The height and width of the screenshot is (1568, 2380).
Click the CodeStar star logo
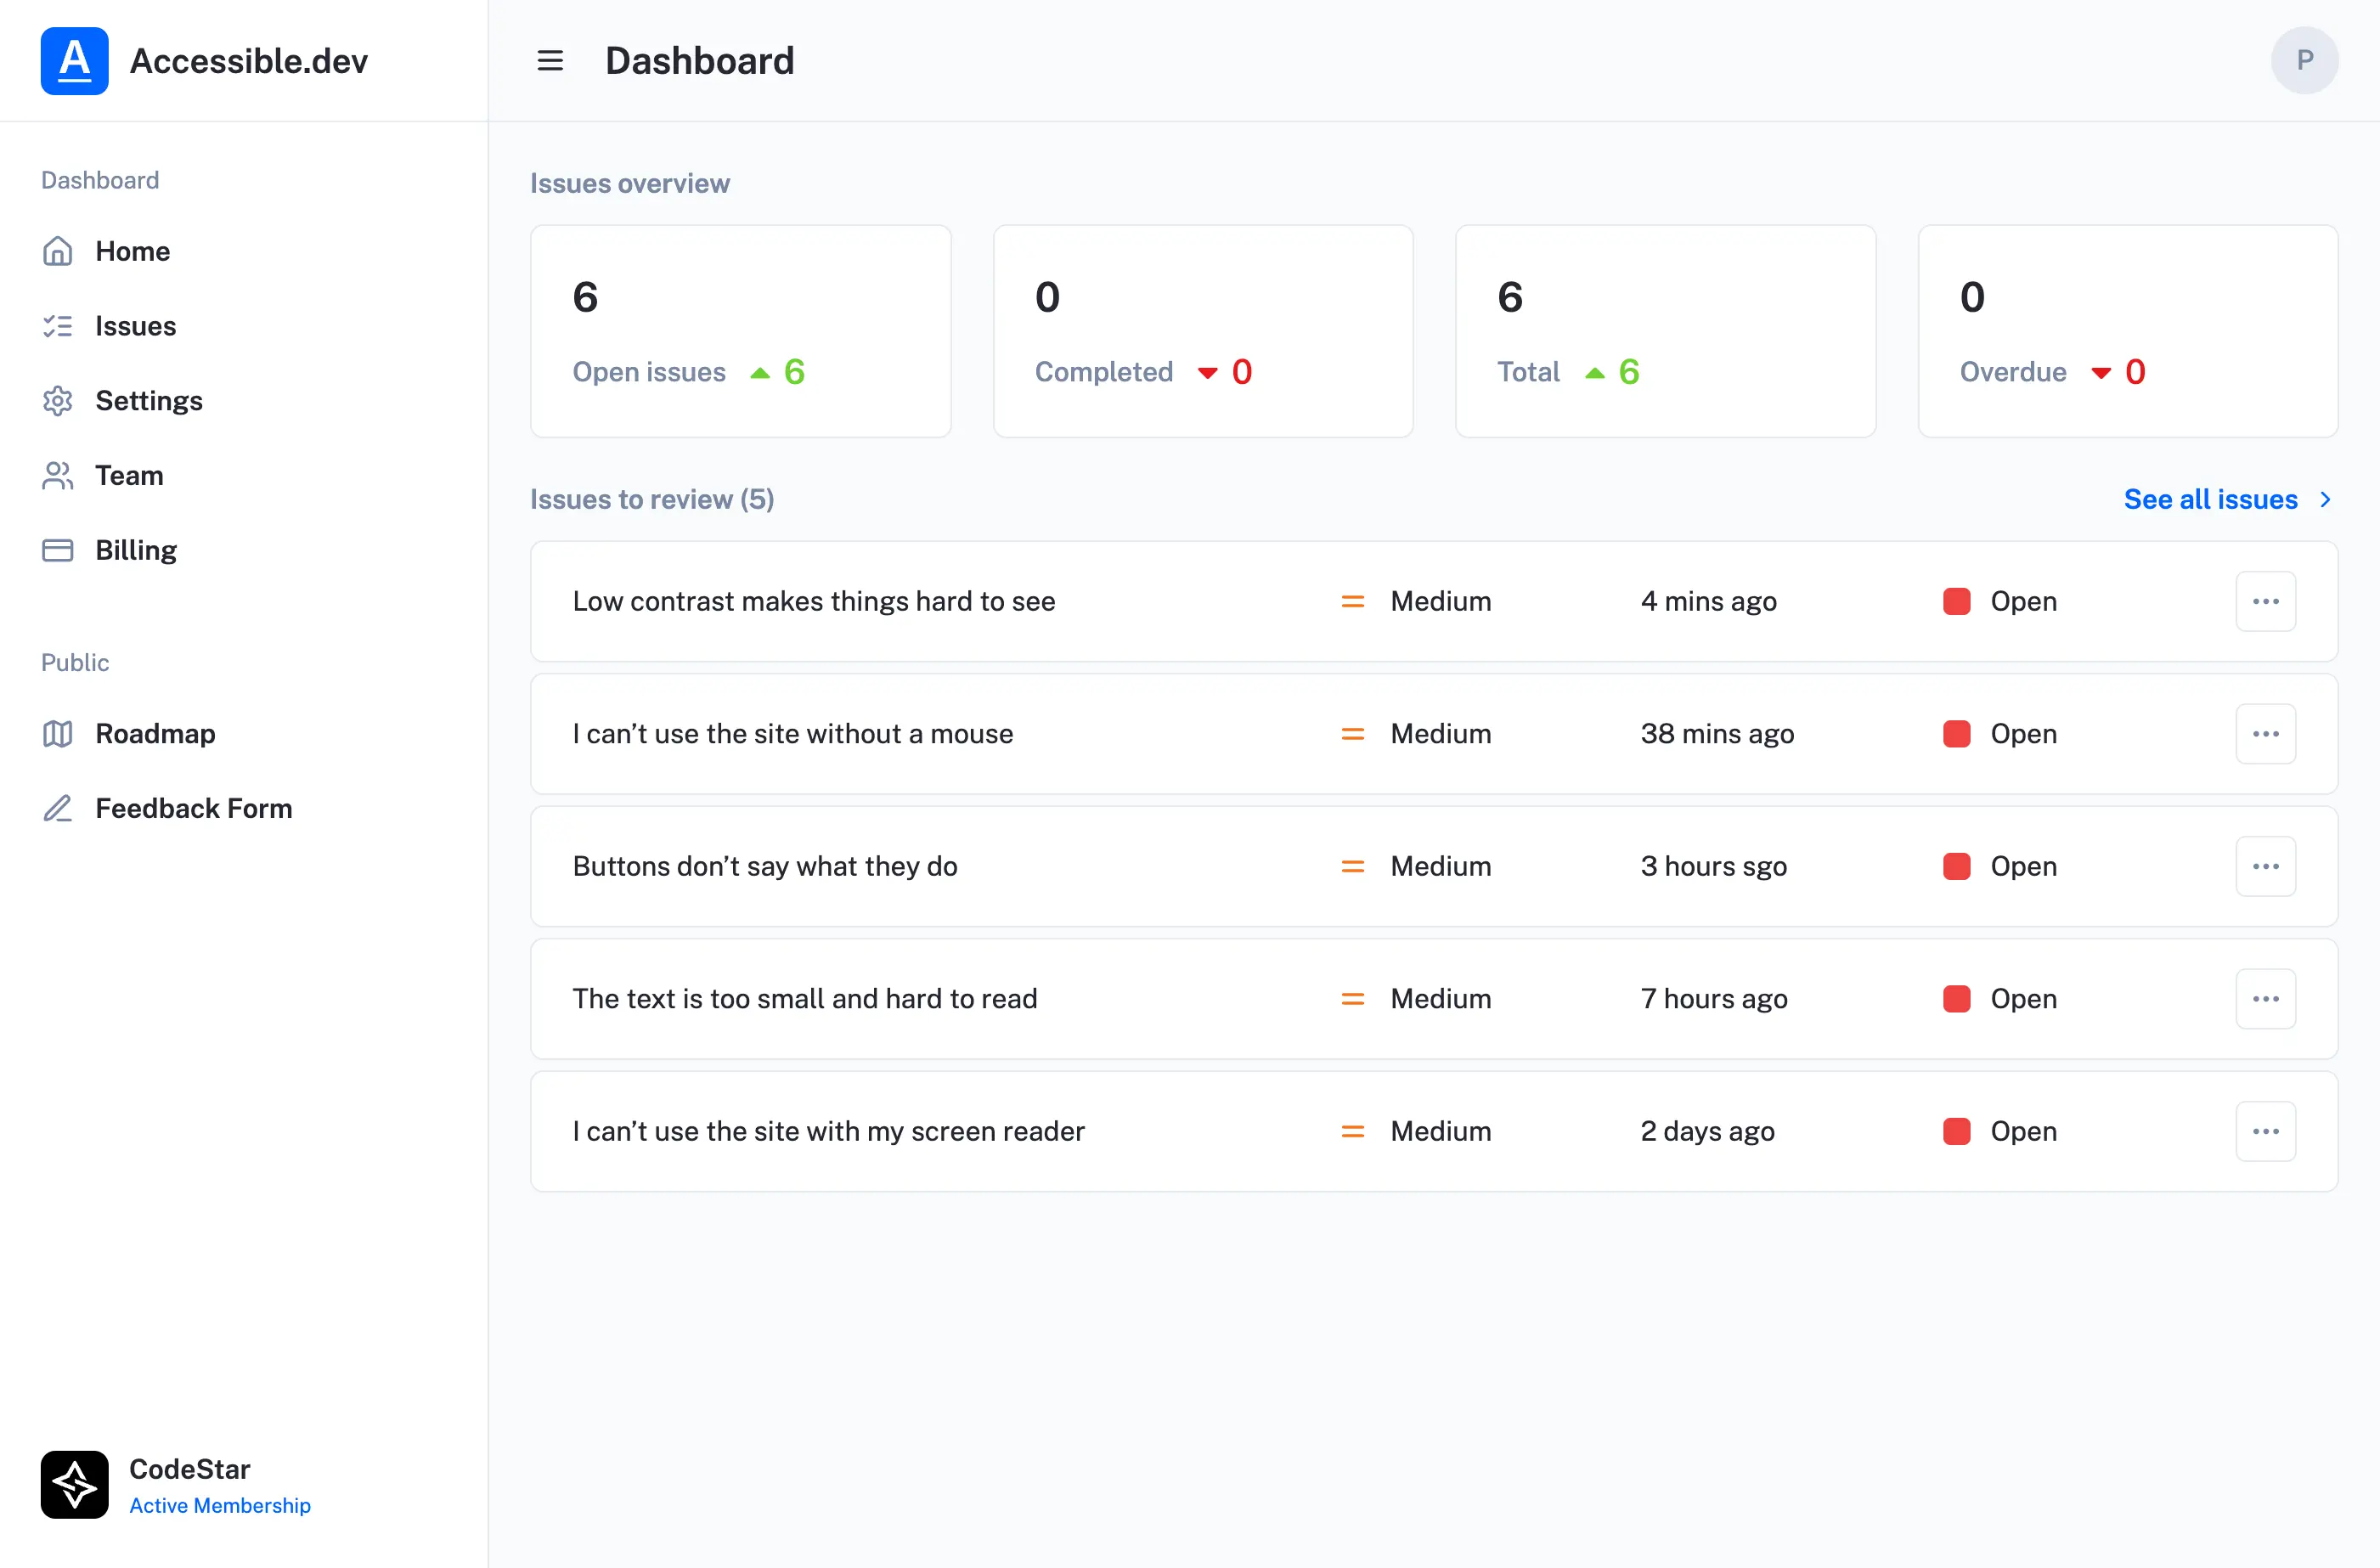[x=74, y=1484]
